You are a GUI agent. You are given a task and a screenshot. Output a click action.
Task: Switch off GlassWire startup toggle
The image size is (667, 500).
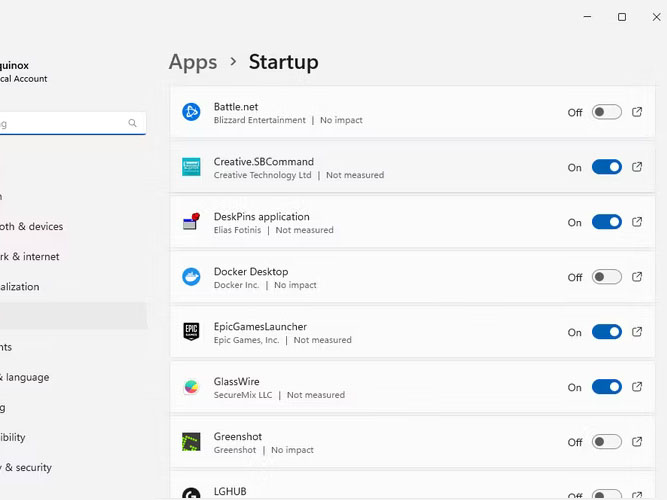pos(607,387)
